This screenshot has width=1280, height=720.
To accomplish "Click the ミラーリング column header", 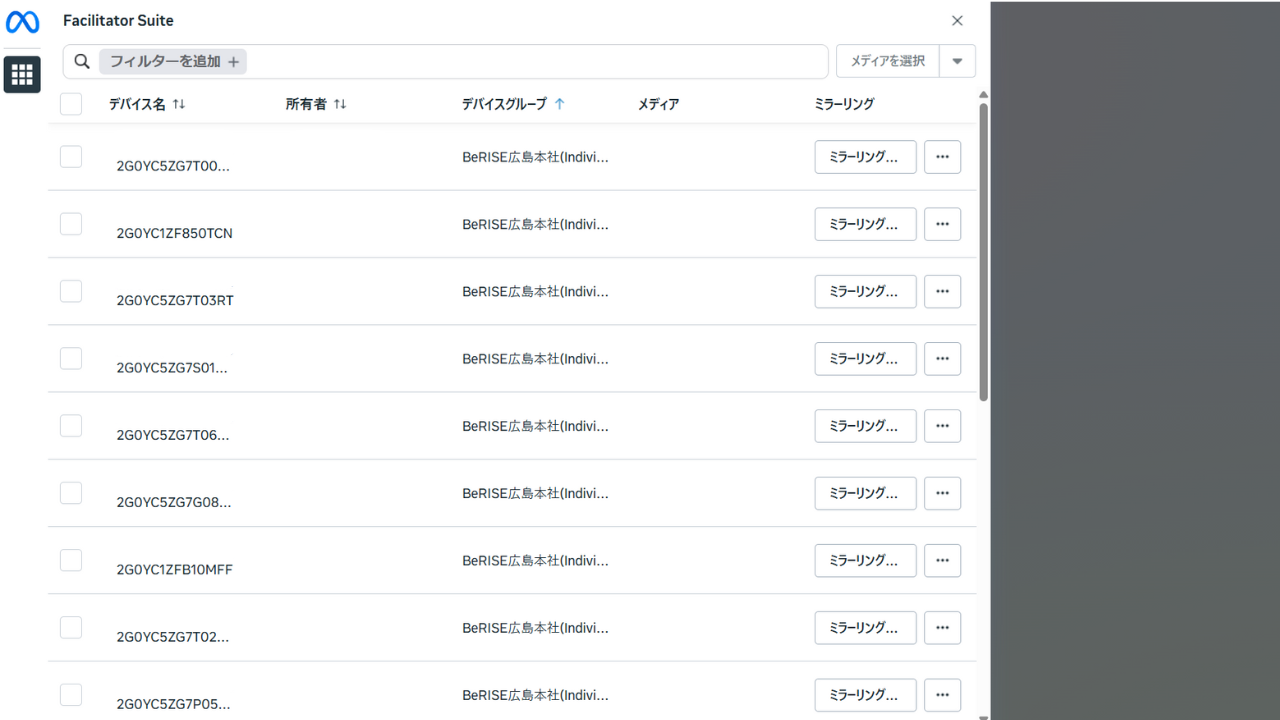I will click(844, 104).
